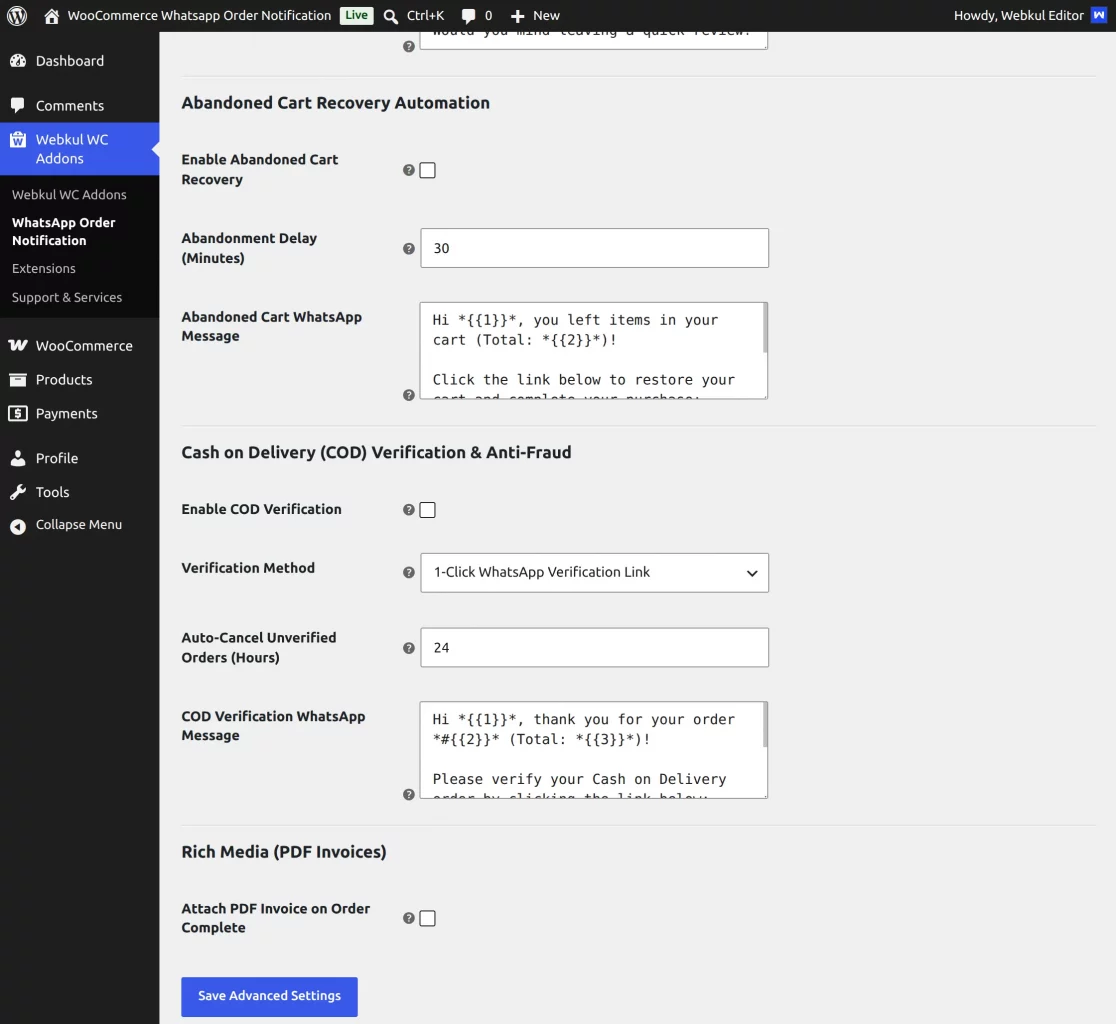The image size is (1116, 1024).
Task: Click the 'Rich Media (PDF Invoices)' heading
Action: coord(284,852)
